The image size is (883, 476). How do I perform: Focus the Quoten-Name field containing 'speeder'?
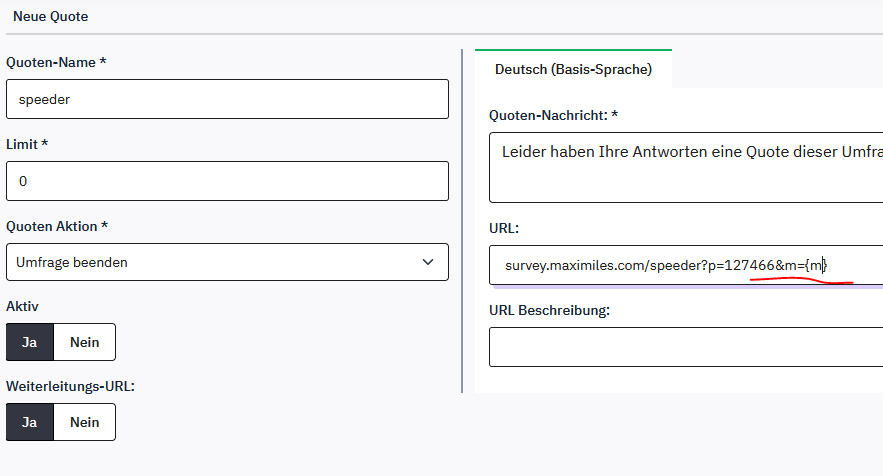pos(227,99)
